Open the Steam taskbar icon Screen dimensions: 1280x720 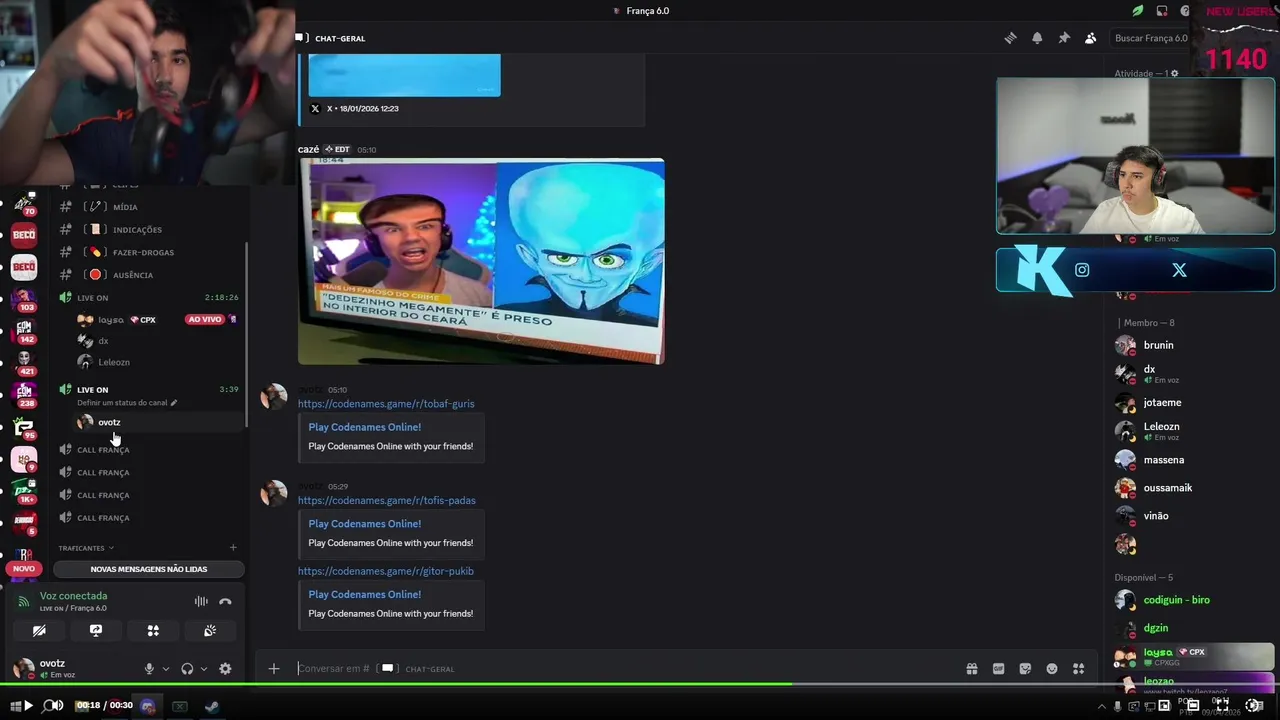(212, 706)
